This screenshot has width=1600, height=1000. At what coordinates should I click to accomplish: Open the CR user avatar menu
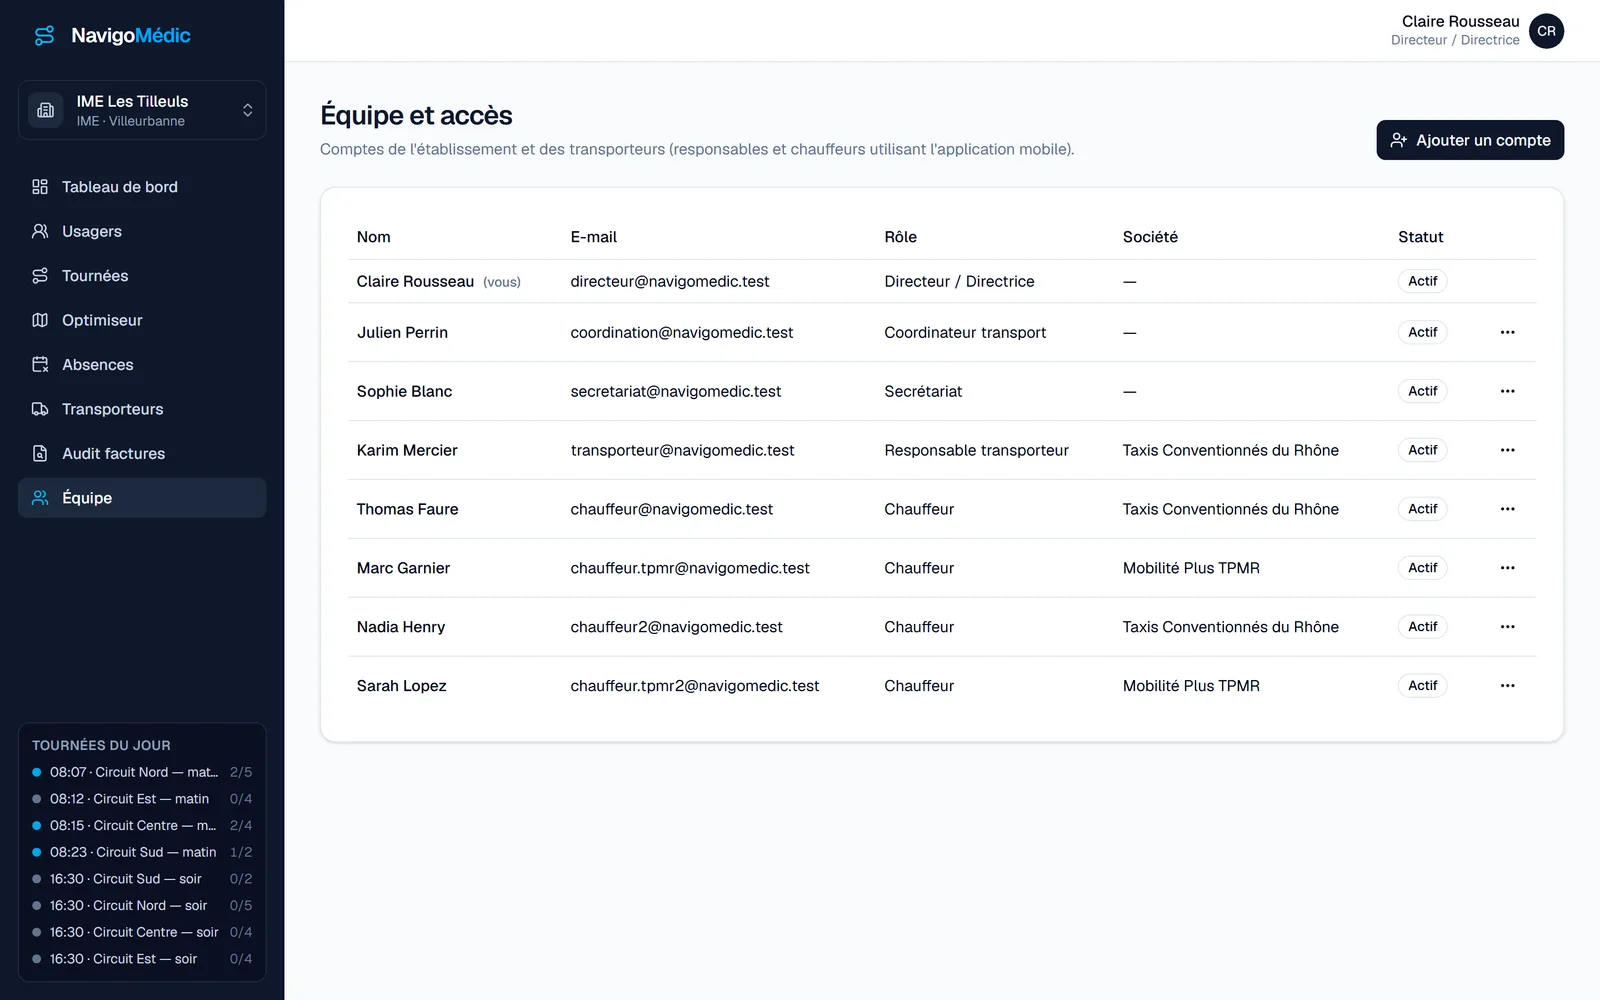tap(1546, 31)
